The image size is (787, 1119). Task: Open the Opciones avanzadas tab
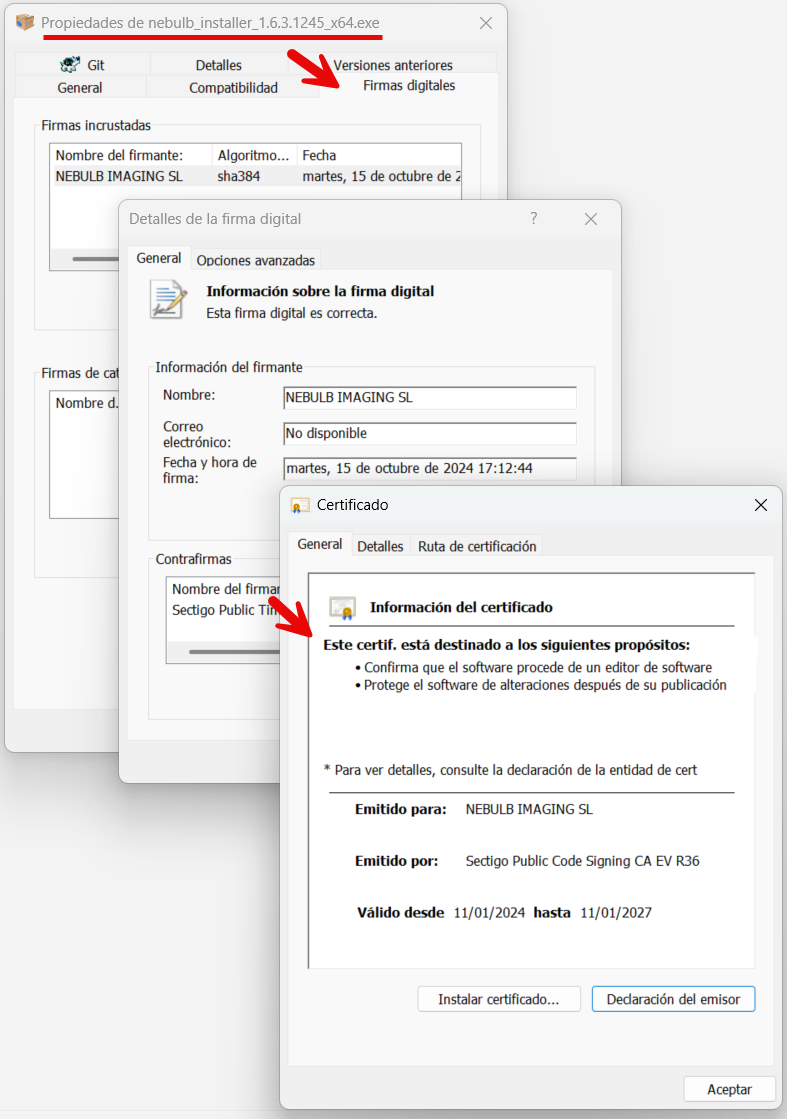(255, 260)
